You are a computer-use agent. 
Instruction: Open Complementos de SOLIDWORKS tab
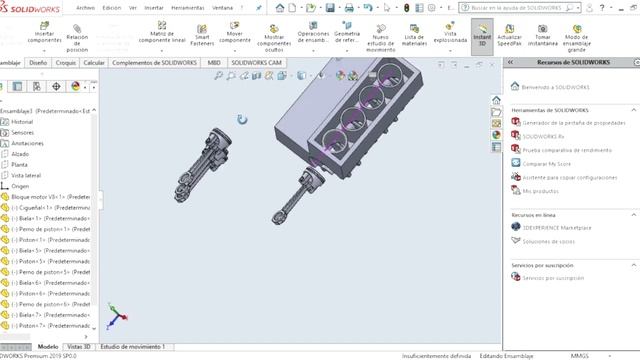(x=154, y=63)
